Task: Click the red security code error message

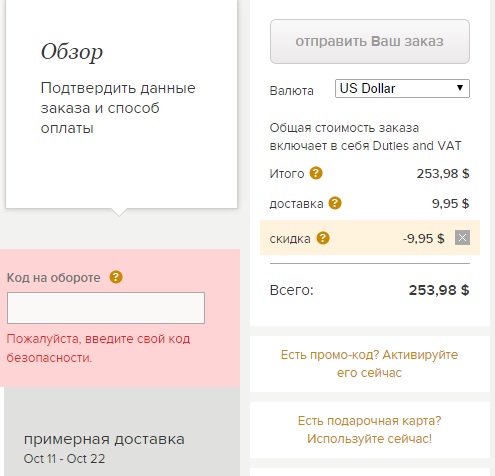Action: pos(98,348)
